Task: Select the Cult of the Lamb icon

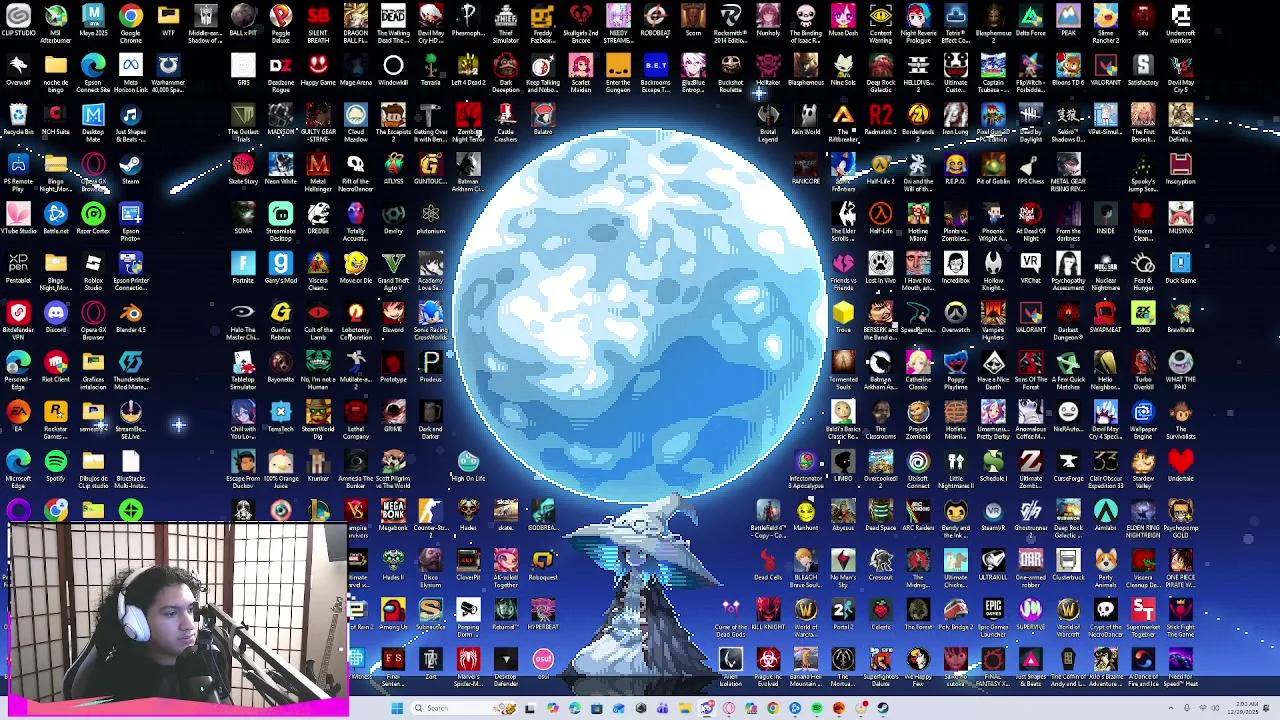Action: click(318, 318)
